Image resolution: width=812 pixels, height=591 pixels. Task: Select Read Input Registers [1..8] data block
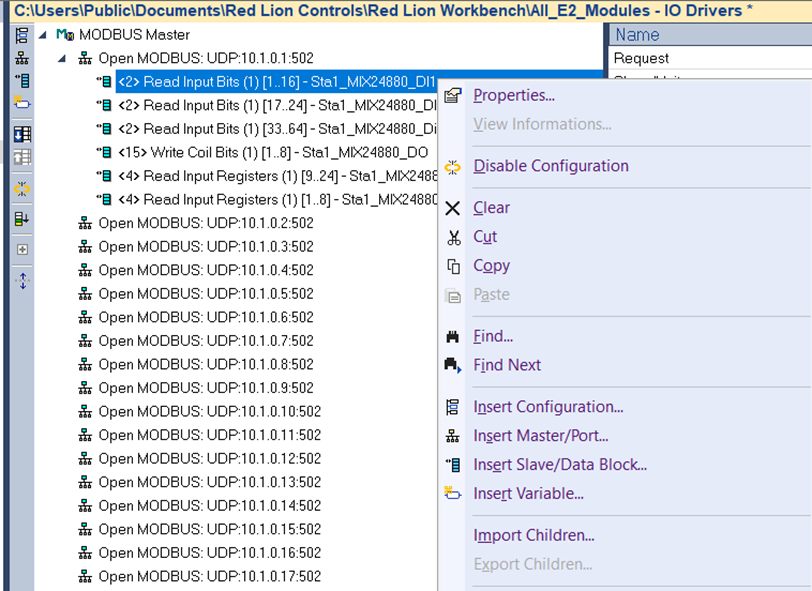point(277,200)
